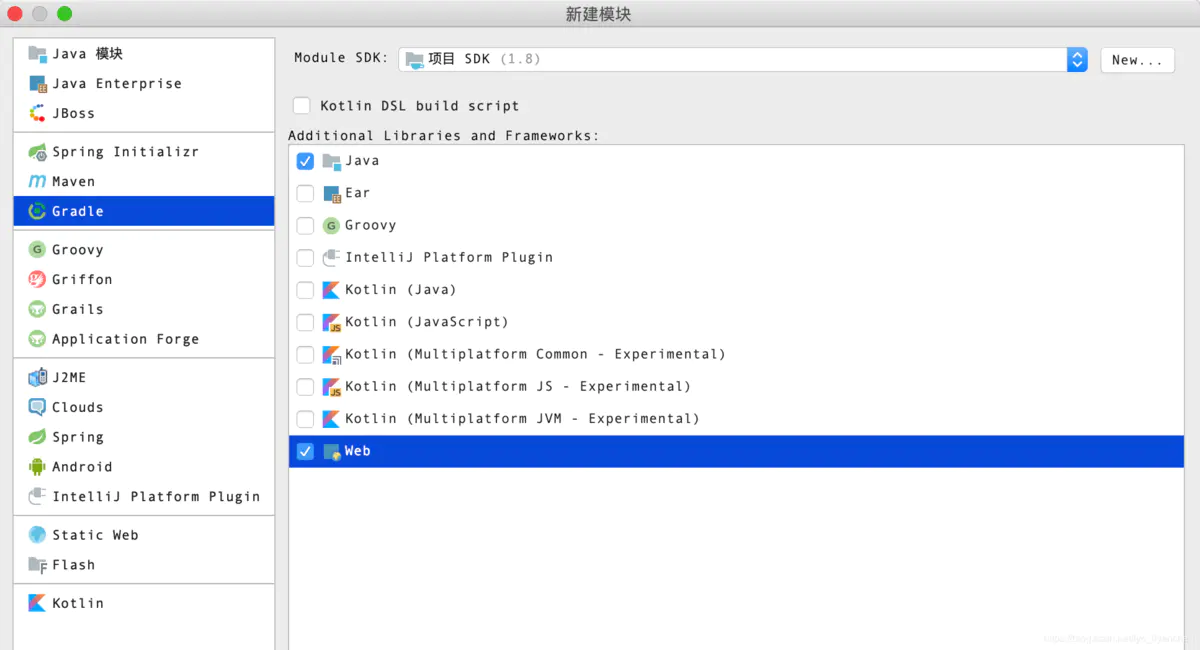The height and width of the screenshot is (650, 1200).
Task: Check Kotlin Multiplatform JS Experimental checkbox
Action: [x=305, y=387]
